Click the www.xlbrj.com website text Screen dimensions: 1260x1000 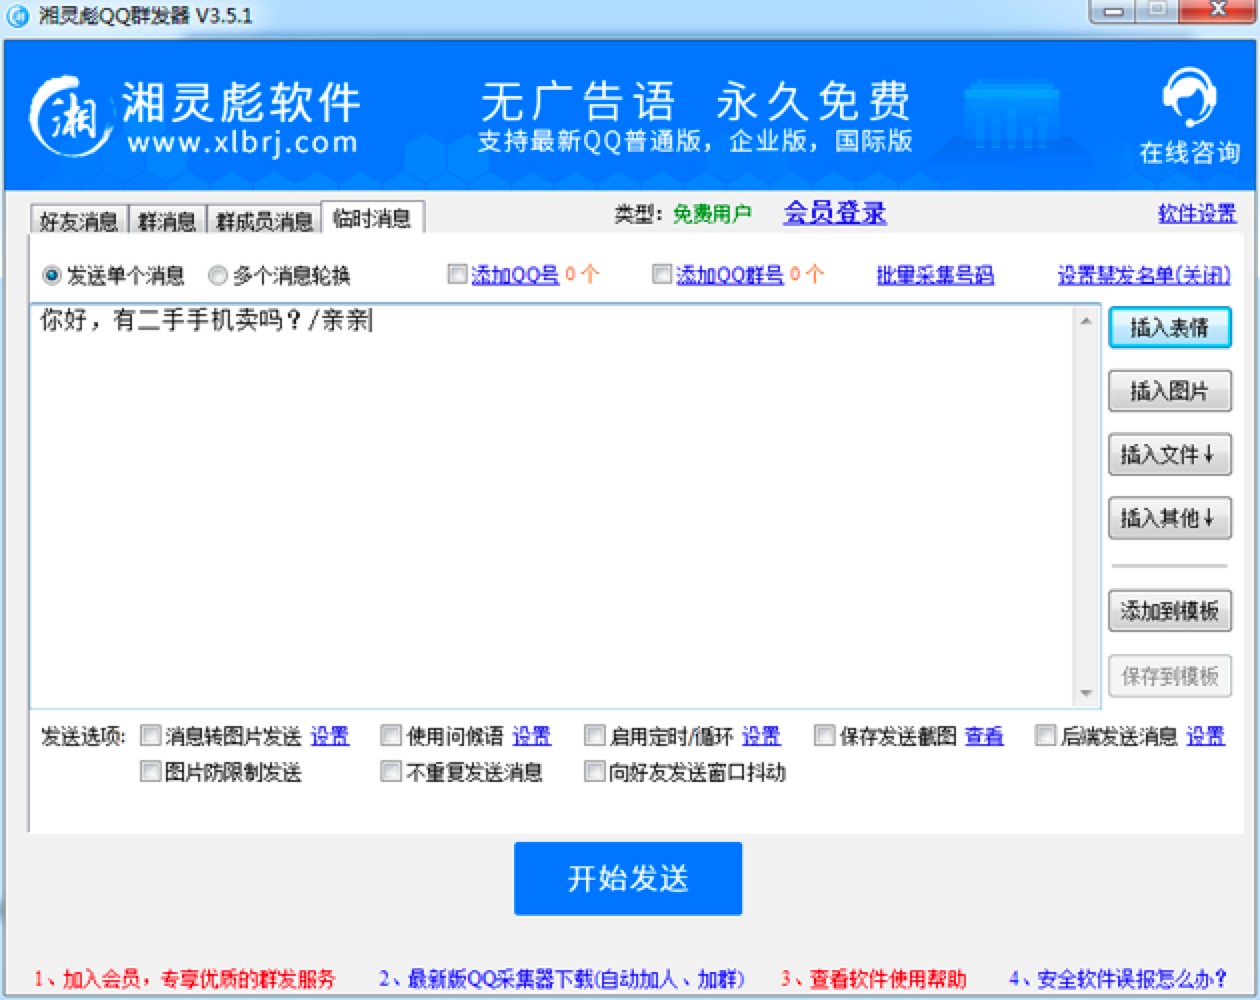point(242,143)
